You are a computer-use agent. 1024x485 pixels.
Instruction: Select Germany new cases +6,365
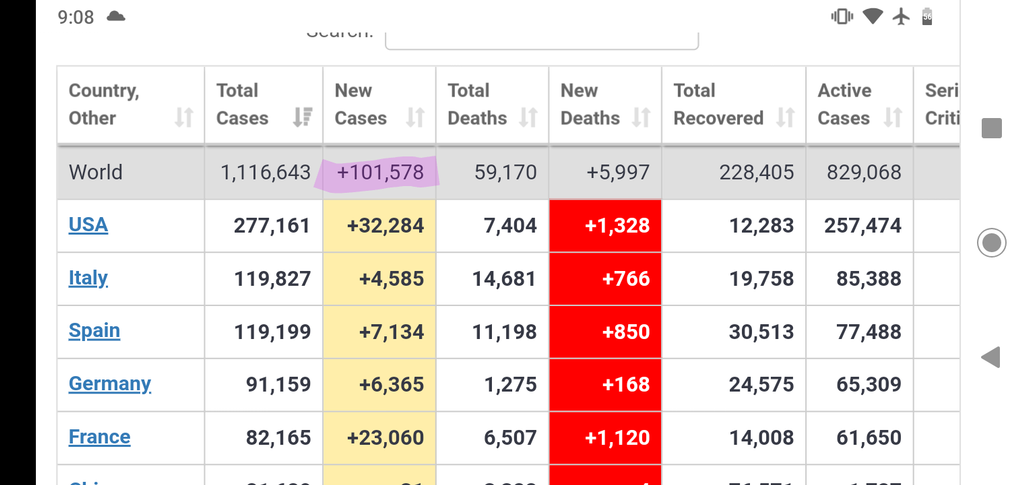(x=391, y=384)
